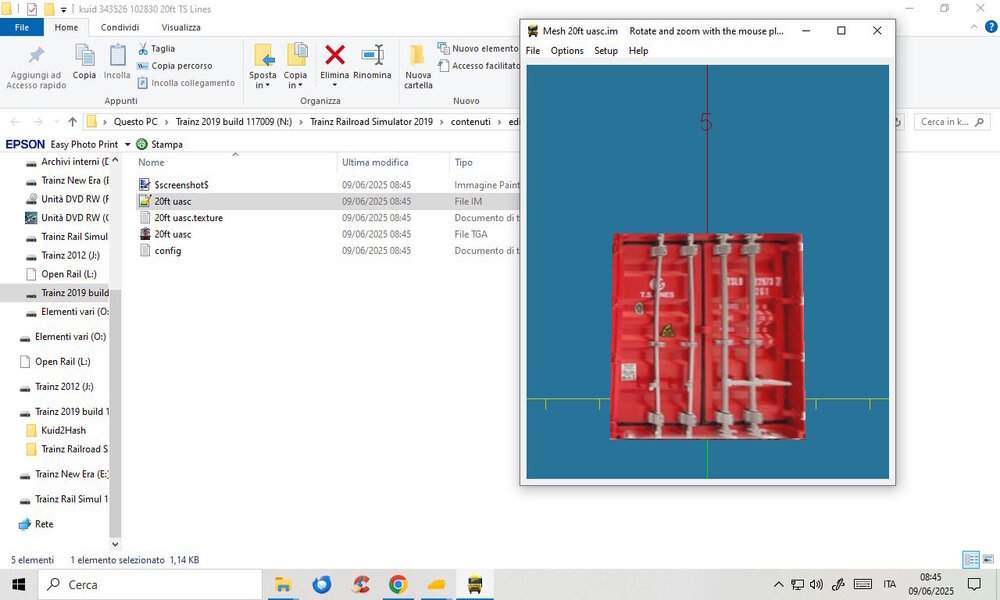Click the taskbar Cerca search box
Viewport: 1000px width, 600px height.
(151, 585)
